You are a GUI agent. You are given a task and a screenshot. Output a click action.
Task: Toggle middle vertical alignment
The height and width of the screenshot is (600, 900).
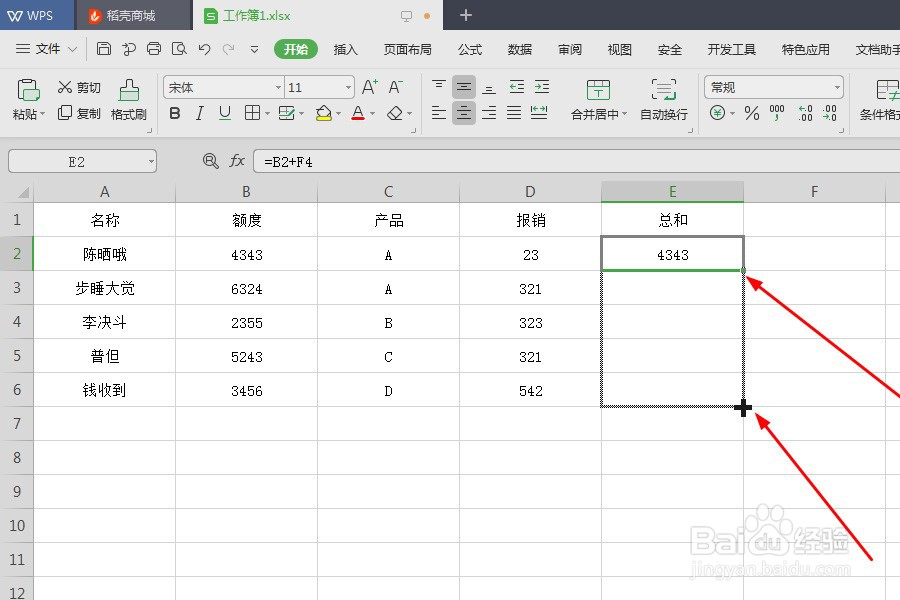464,87
